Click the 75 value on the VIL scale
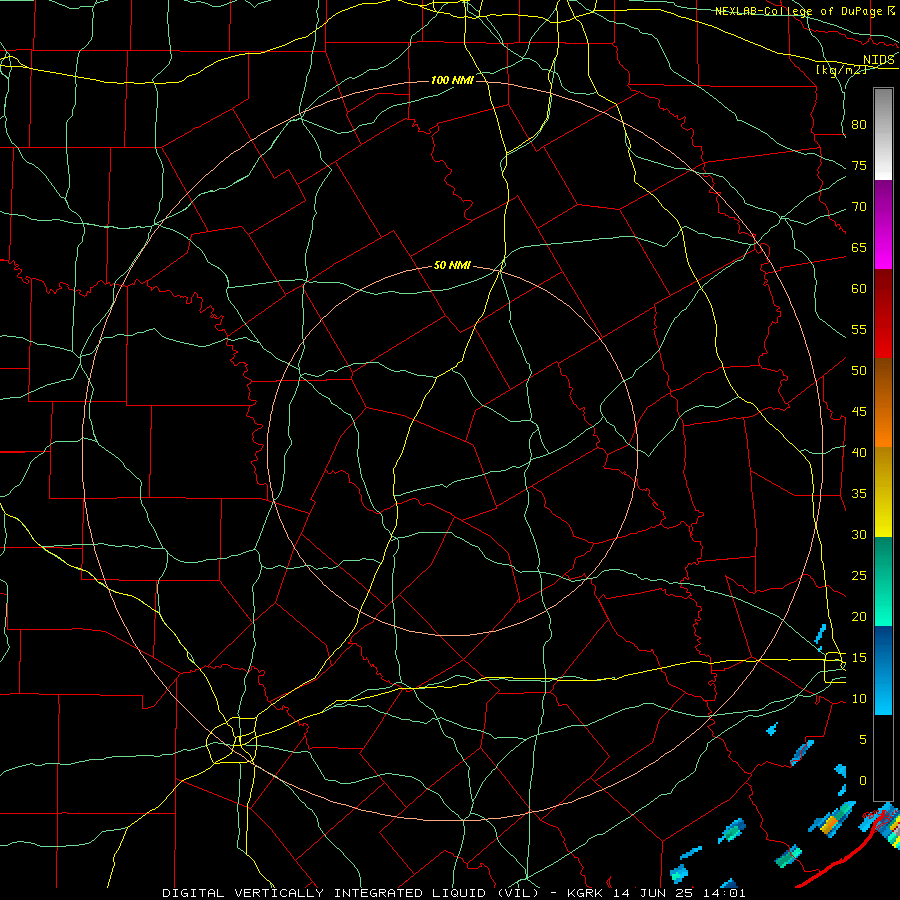Image resolution: width=900 pixels, height=900 pixels. coord(859,166)
